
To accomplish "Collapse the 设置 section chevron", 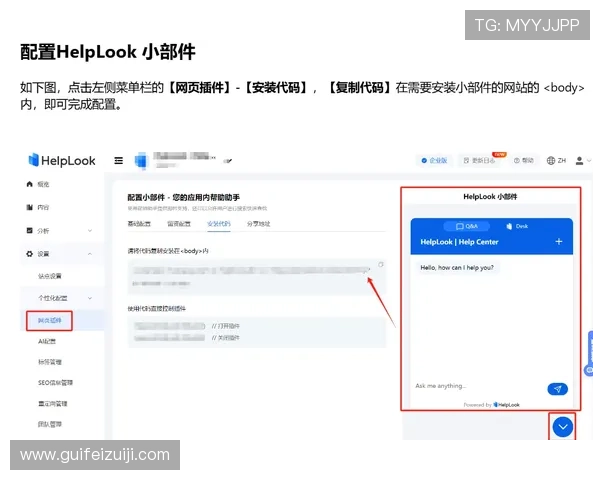I will pos(90,254).
